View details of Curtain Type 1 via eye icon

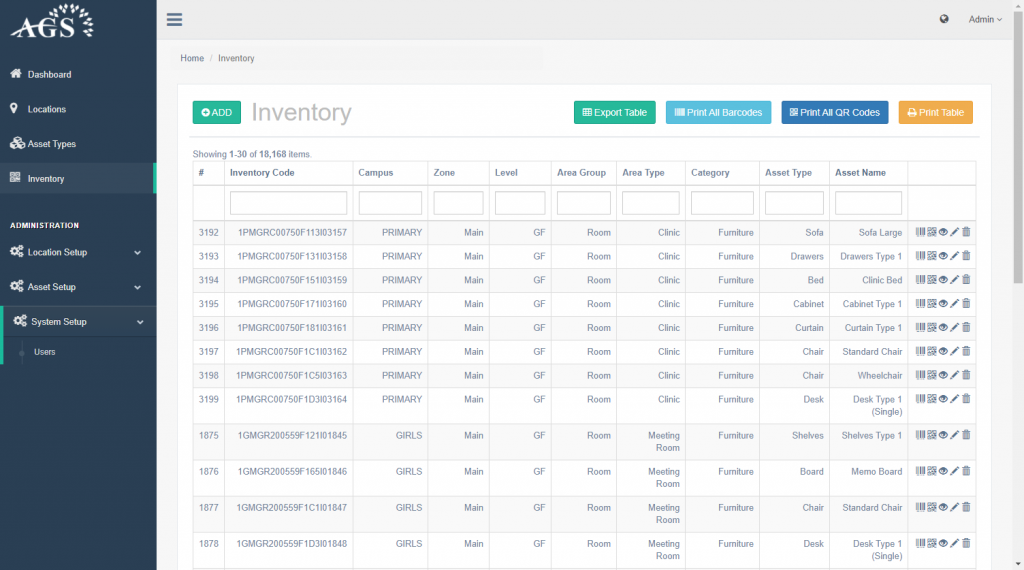(943, 328)
